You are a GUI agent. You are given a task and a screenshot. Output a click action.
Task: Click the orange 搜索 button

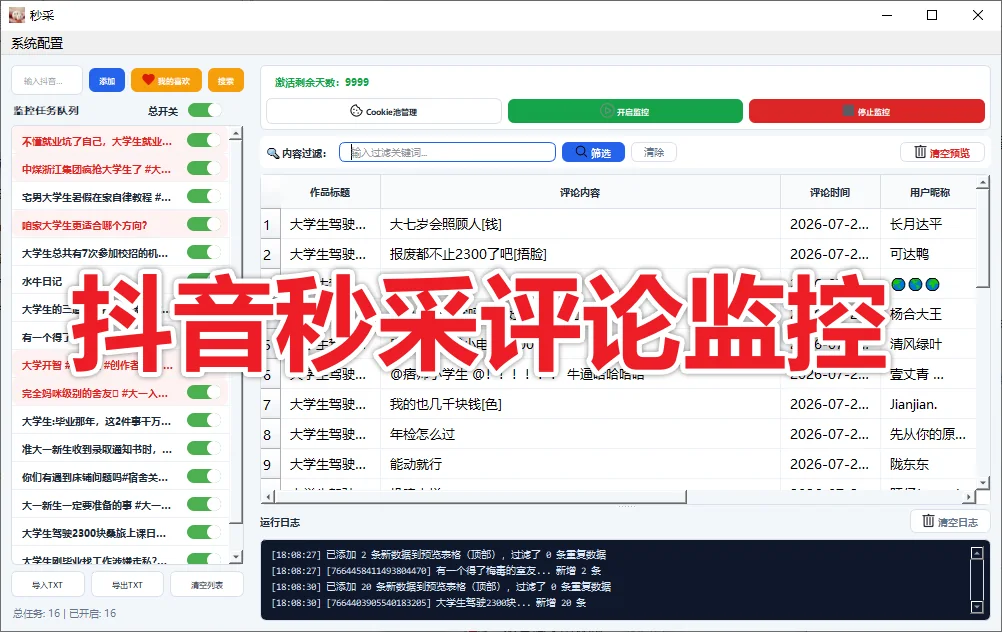[226, 81]
